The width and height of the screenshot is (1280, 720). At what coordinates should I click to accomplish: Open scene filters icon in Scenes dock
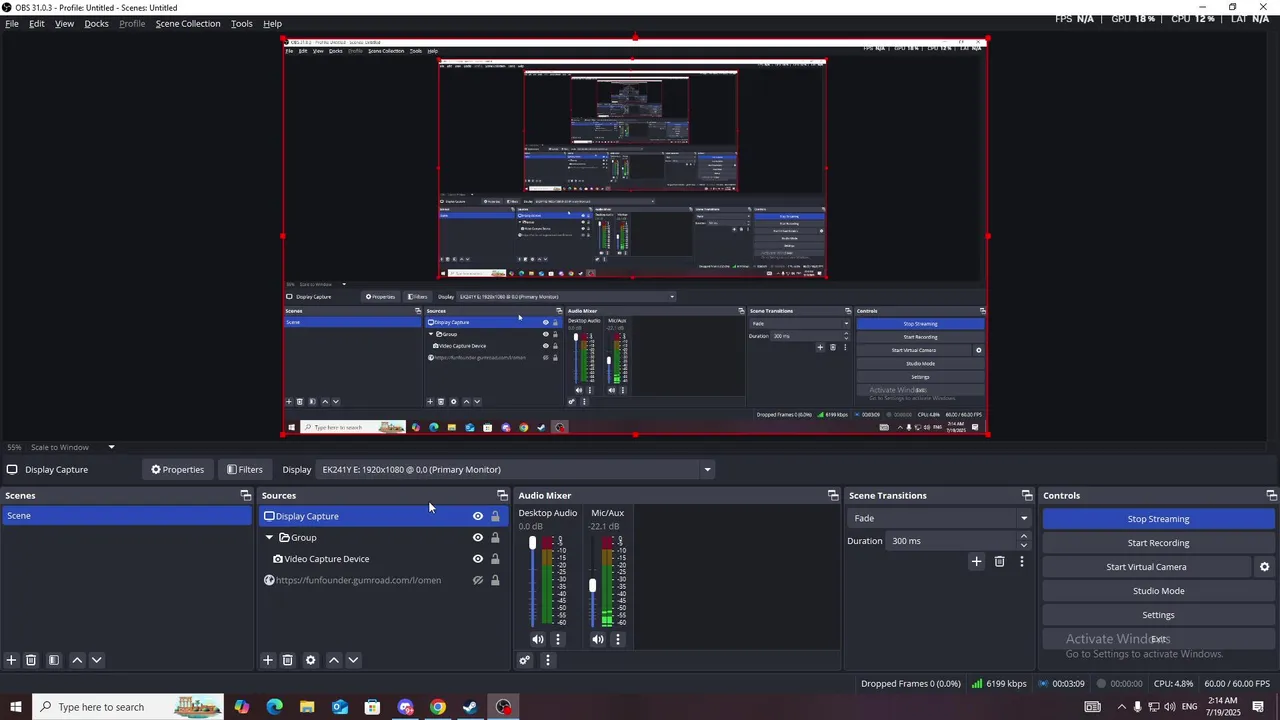pos(54,660)
